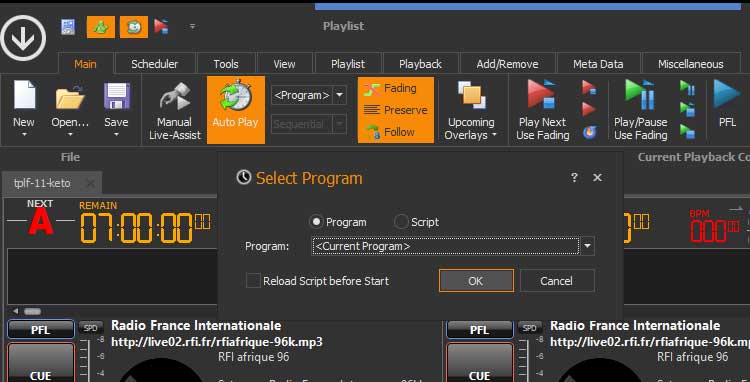Screen dimensions: 750x382
Task: Click the <Current Program> input field
Action: [x=445, y=246]
